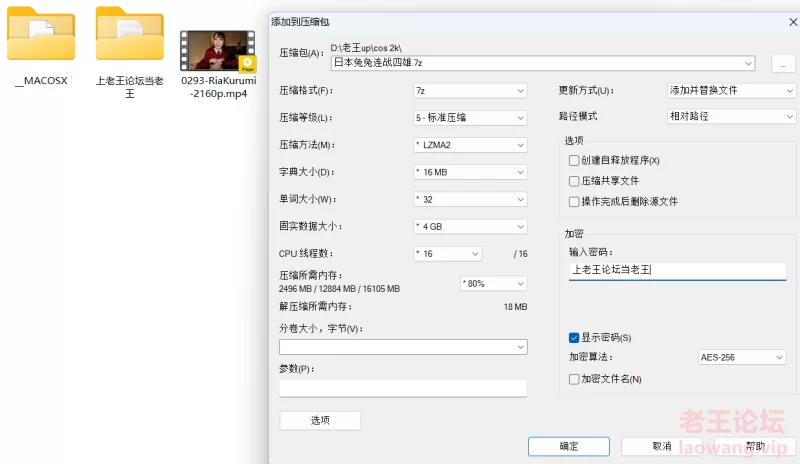Check the 压缩共享文件 option
The width and height of the screenshot is (800, 464).
[574, 181]
